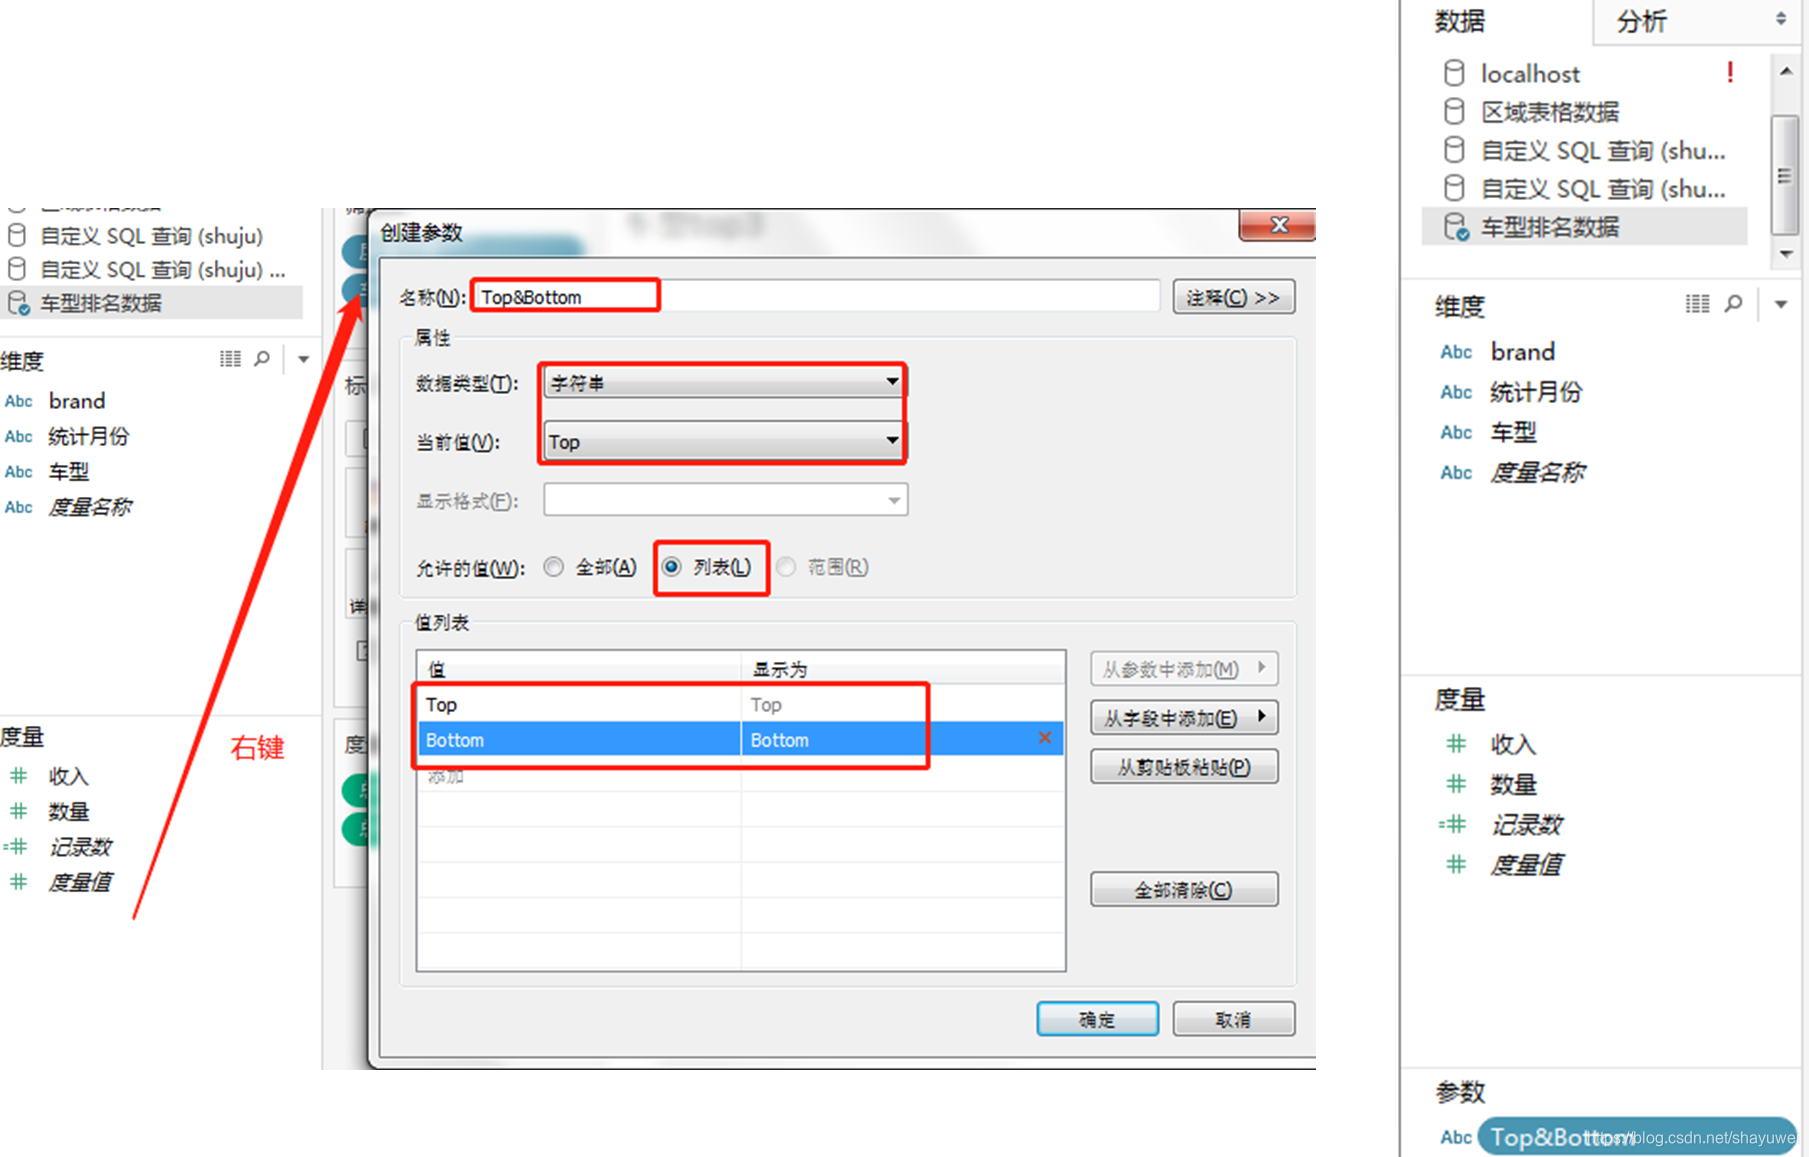
Task: Select 统计月份 dimension in right panel
Action: pyautogui.click(x=1535, y=392)
